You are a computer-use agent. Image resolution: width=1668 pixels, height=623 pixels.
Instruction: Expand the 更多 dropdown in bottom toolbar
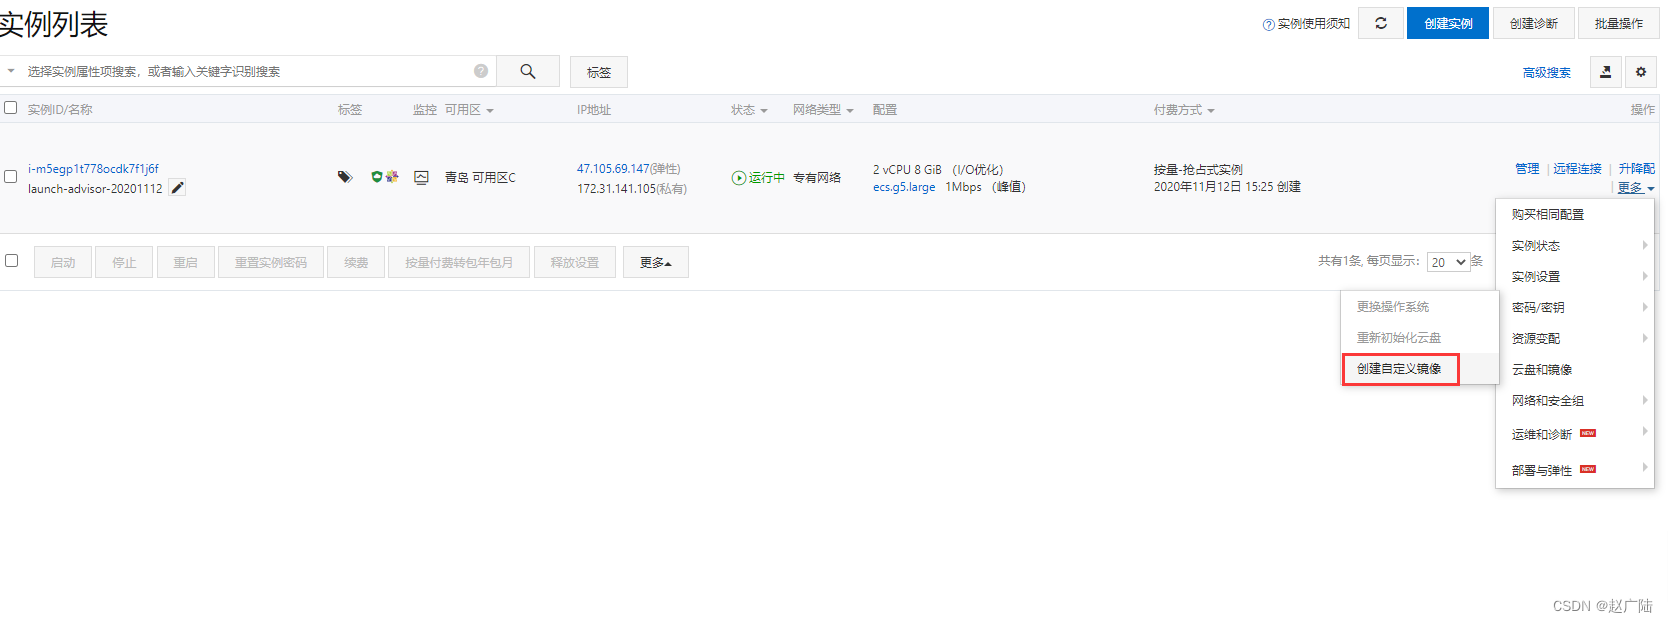pos(656,262)
